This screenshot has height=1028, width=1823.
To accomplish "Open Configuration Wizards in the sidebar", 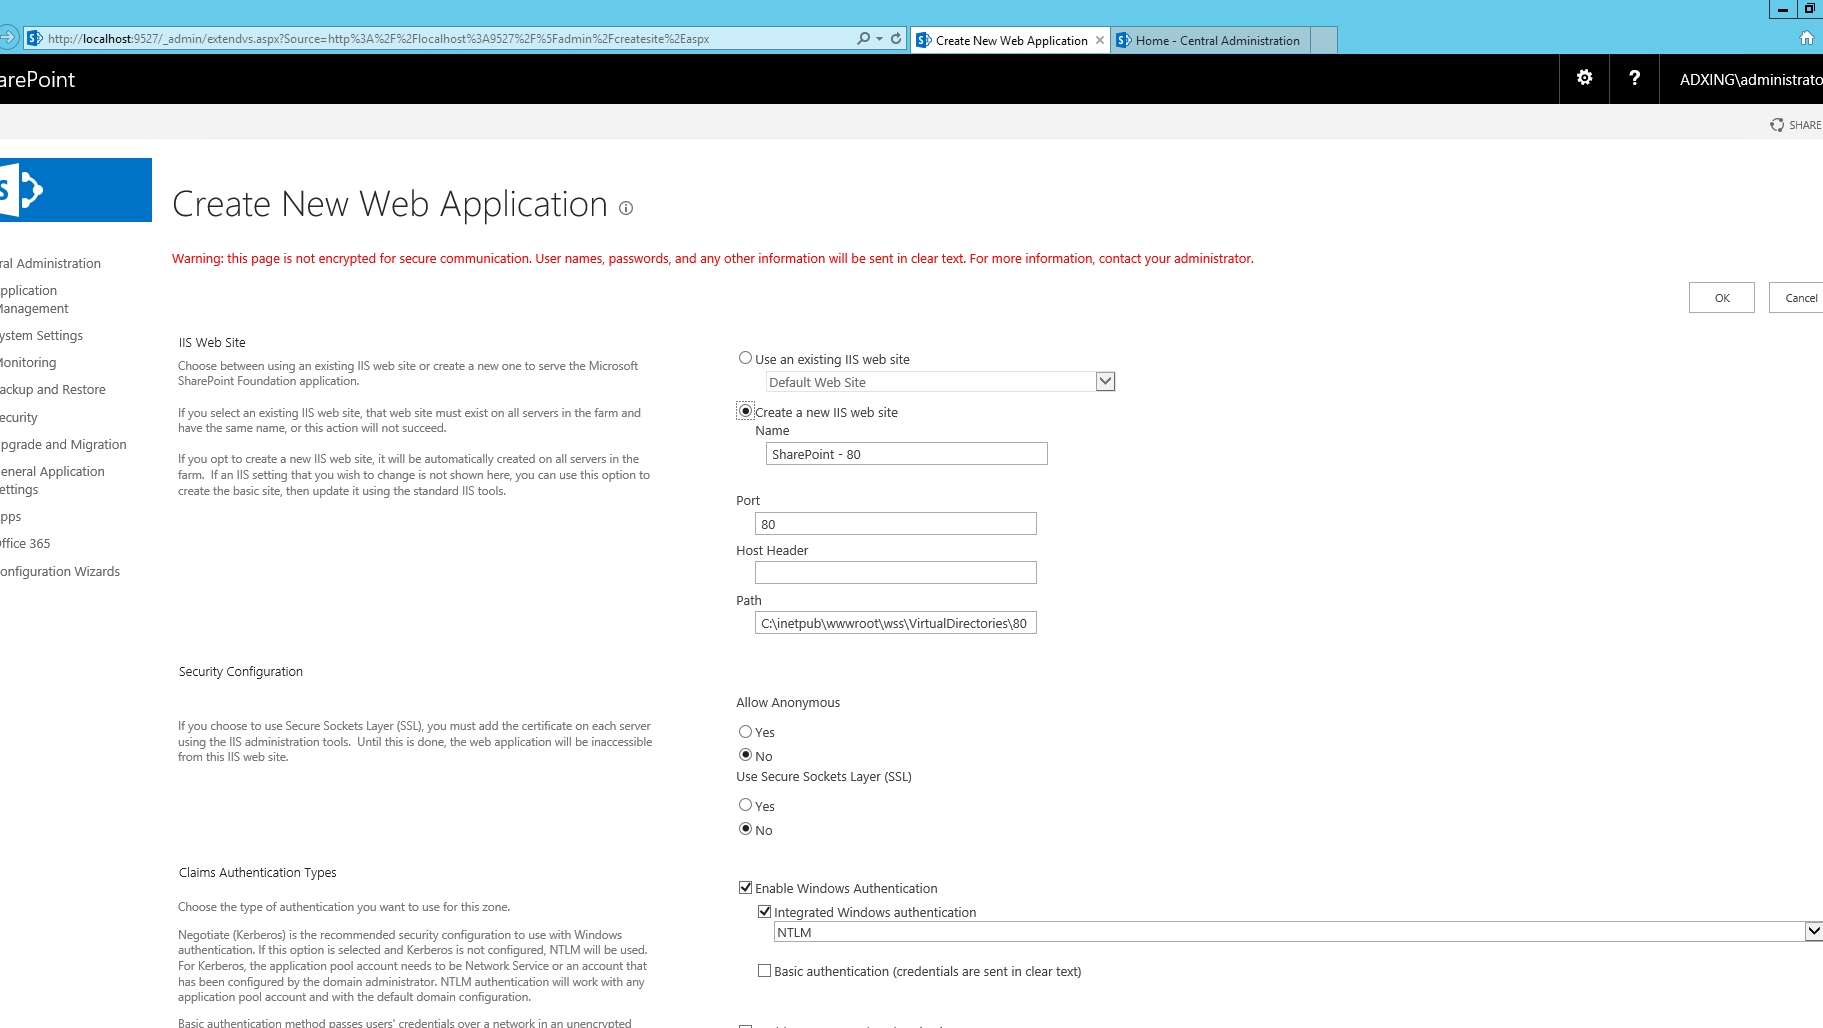I will pos(60,572).
